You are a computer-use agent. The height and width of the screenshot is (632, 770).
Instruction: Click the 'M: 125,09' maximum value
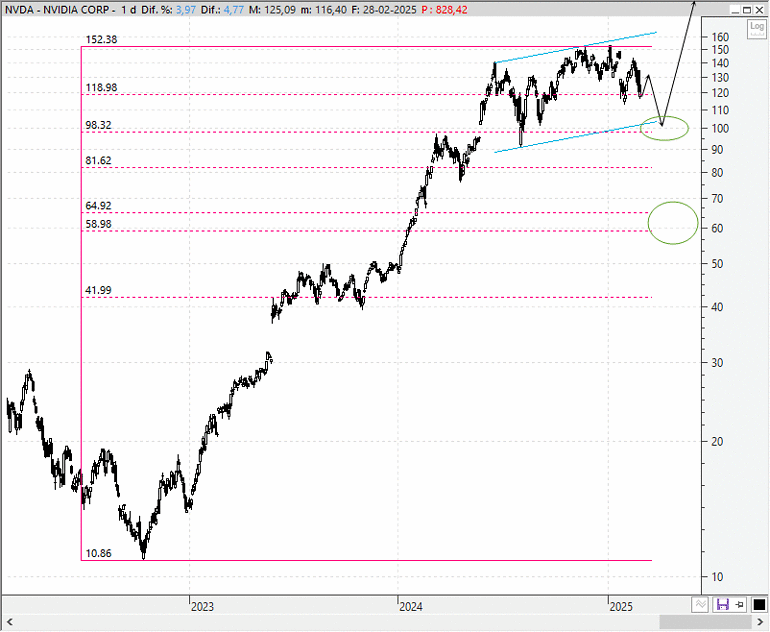point(272,10)
